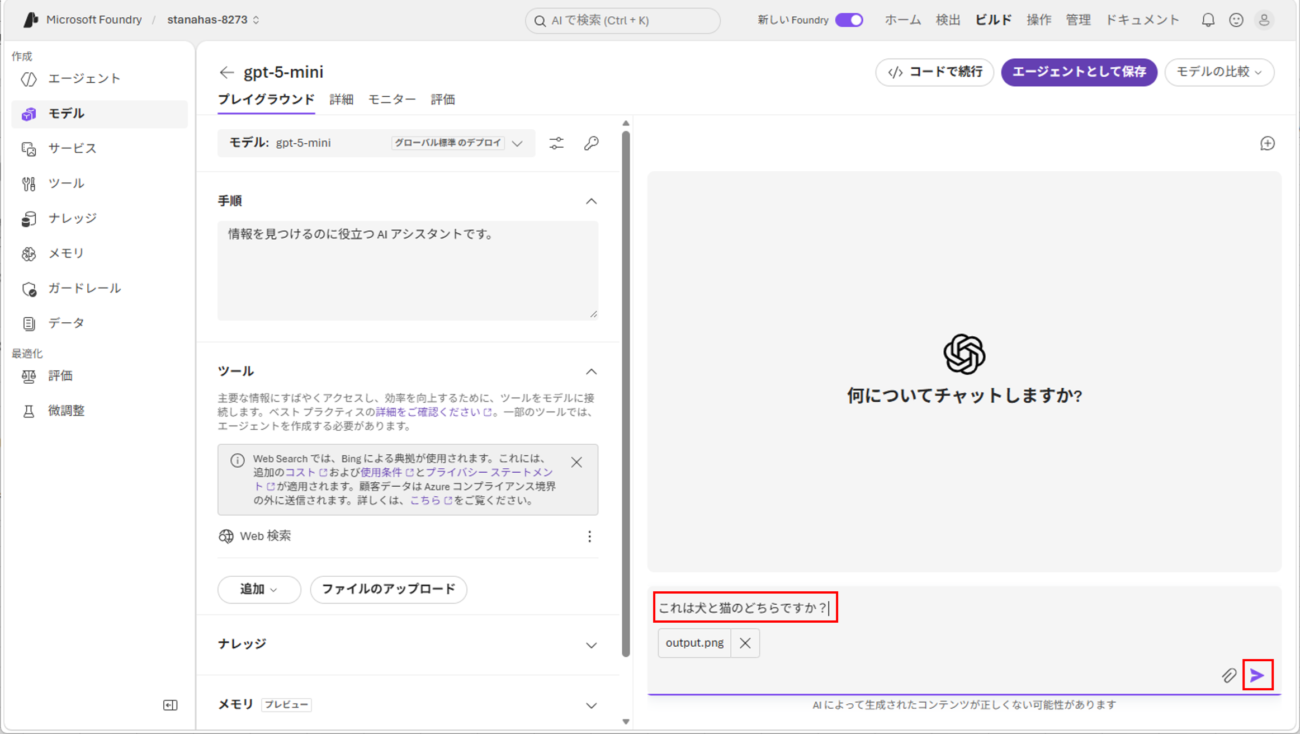Open model parameter settings sliders icon
Viewport: 1300px width, 734px height.
(557, 143)
